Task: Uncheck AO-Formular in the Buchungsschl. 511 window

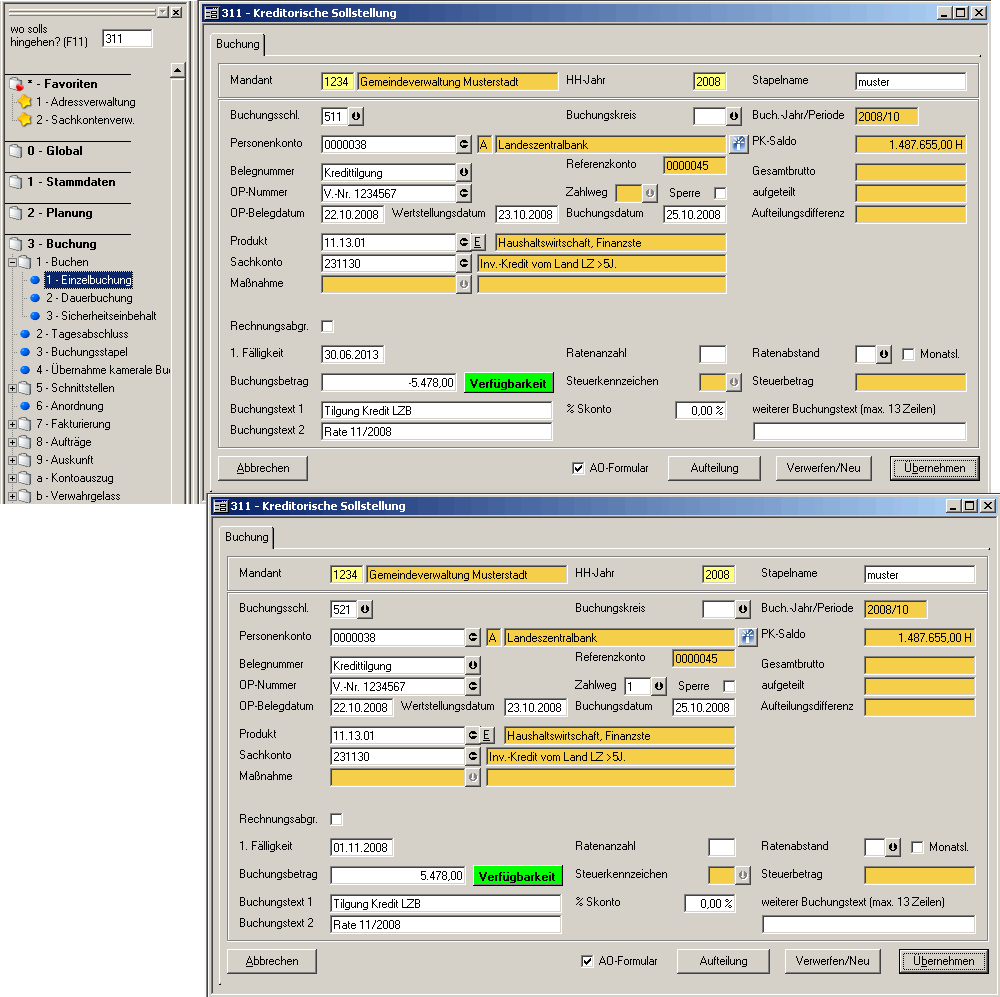Action: [578, 468]
